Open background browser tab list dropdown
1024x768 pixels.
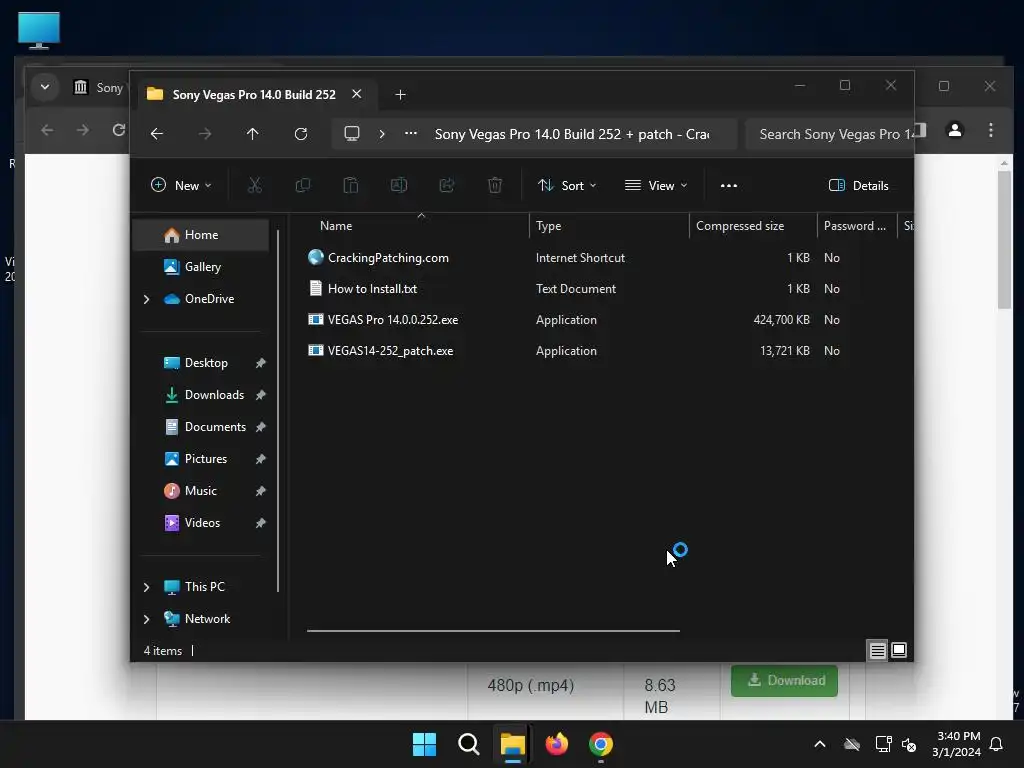[x=44, y=87]
